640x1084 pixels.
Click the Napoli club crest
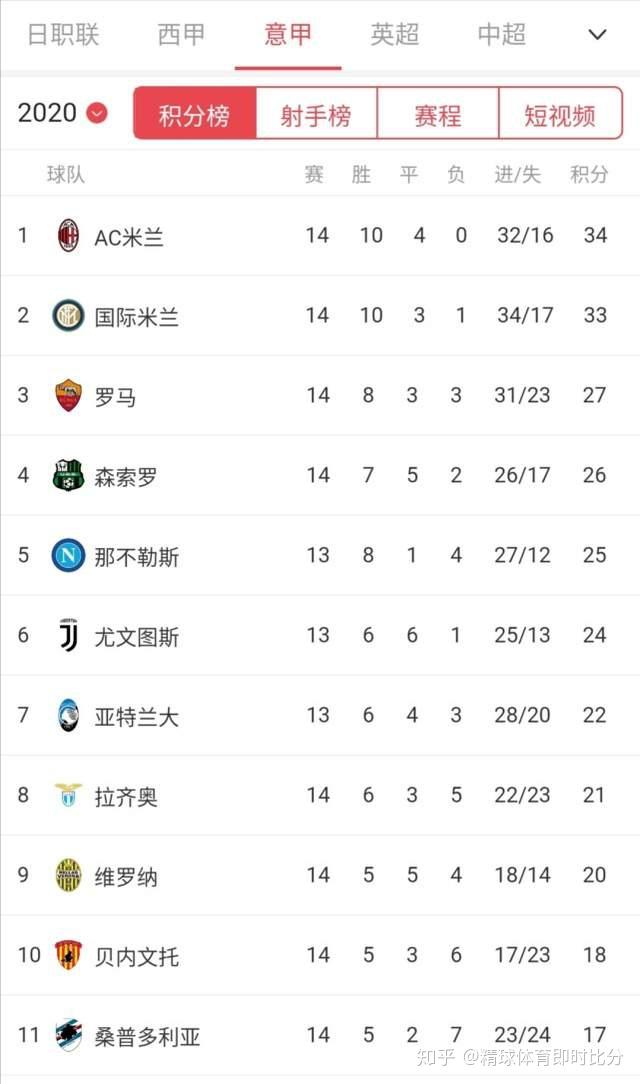pyautogui.click(x=68, y=556)
